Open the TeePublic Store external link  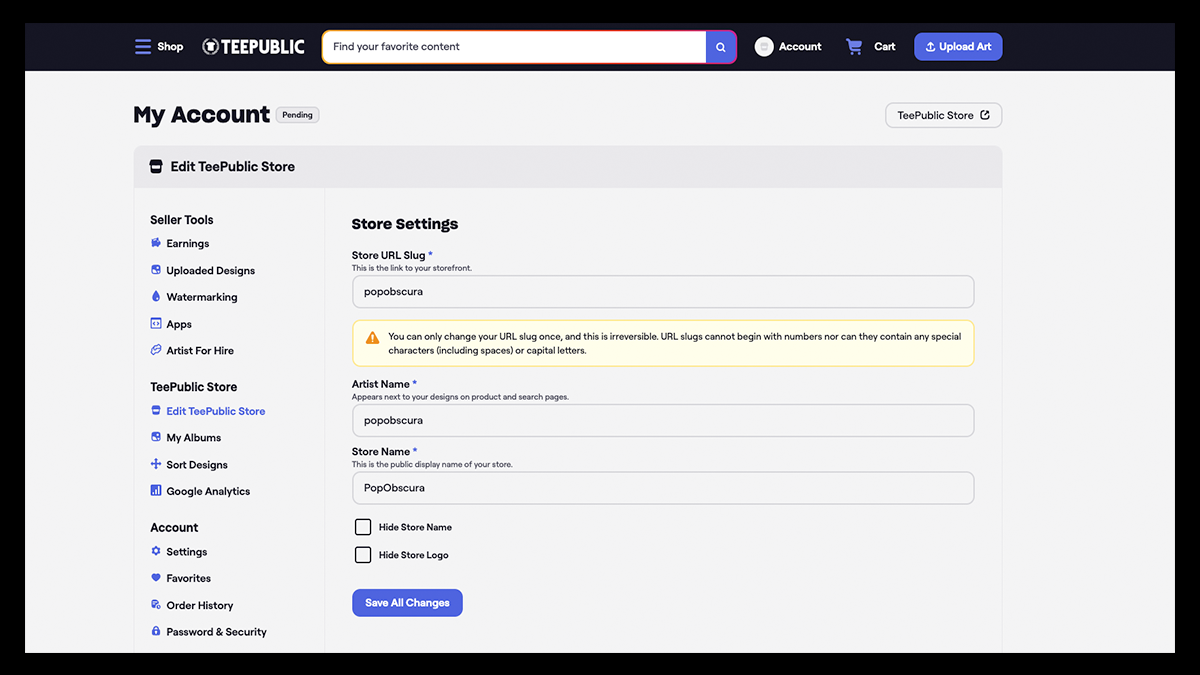coord(943,116)
